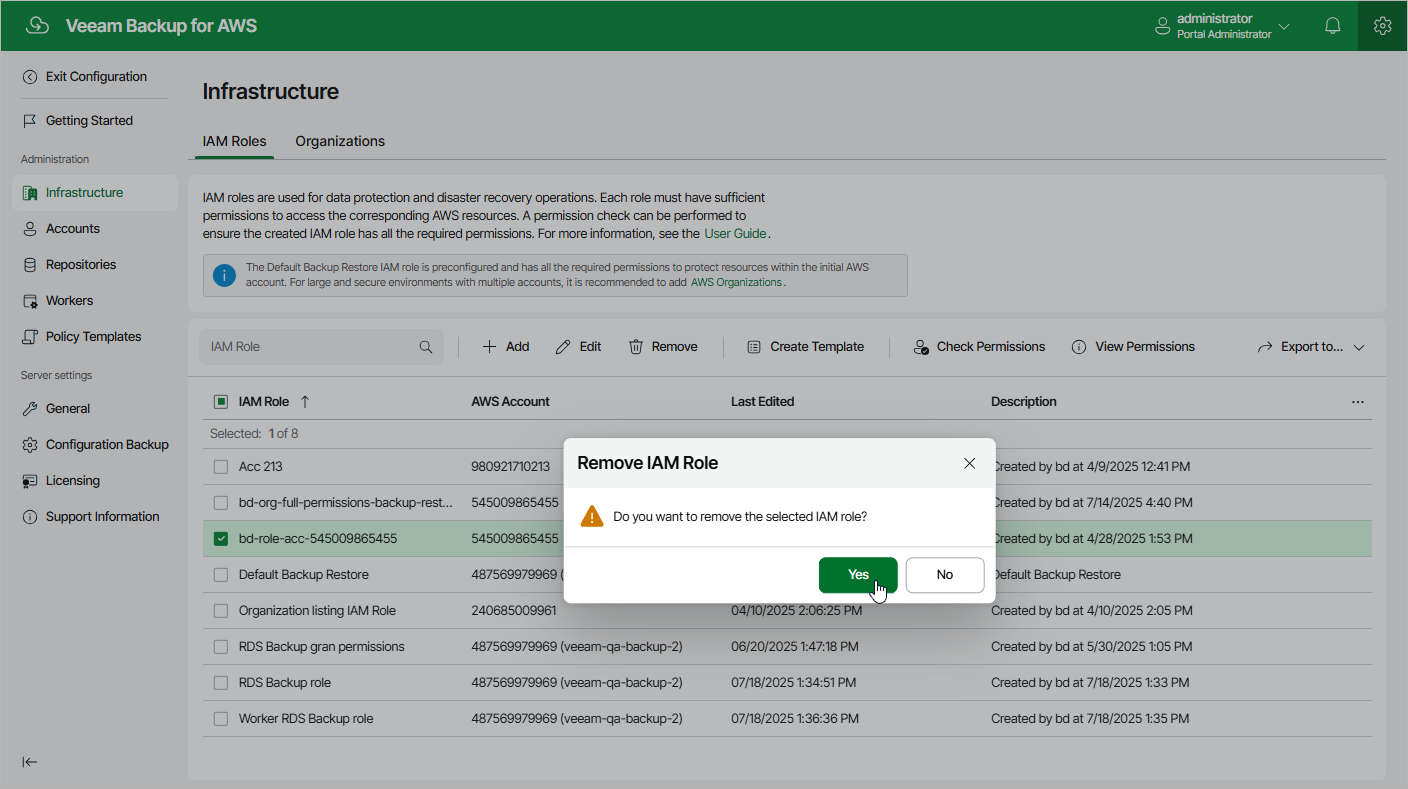Click View Permissions in the toolbar
The height and width of the screenshot is (789, 1408).
(1133, 347)
